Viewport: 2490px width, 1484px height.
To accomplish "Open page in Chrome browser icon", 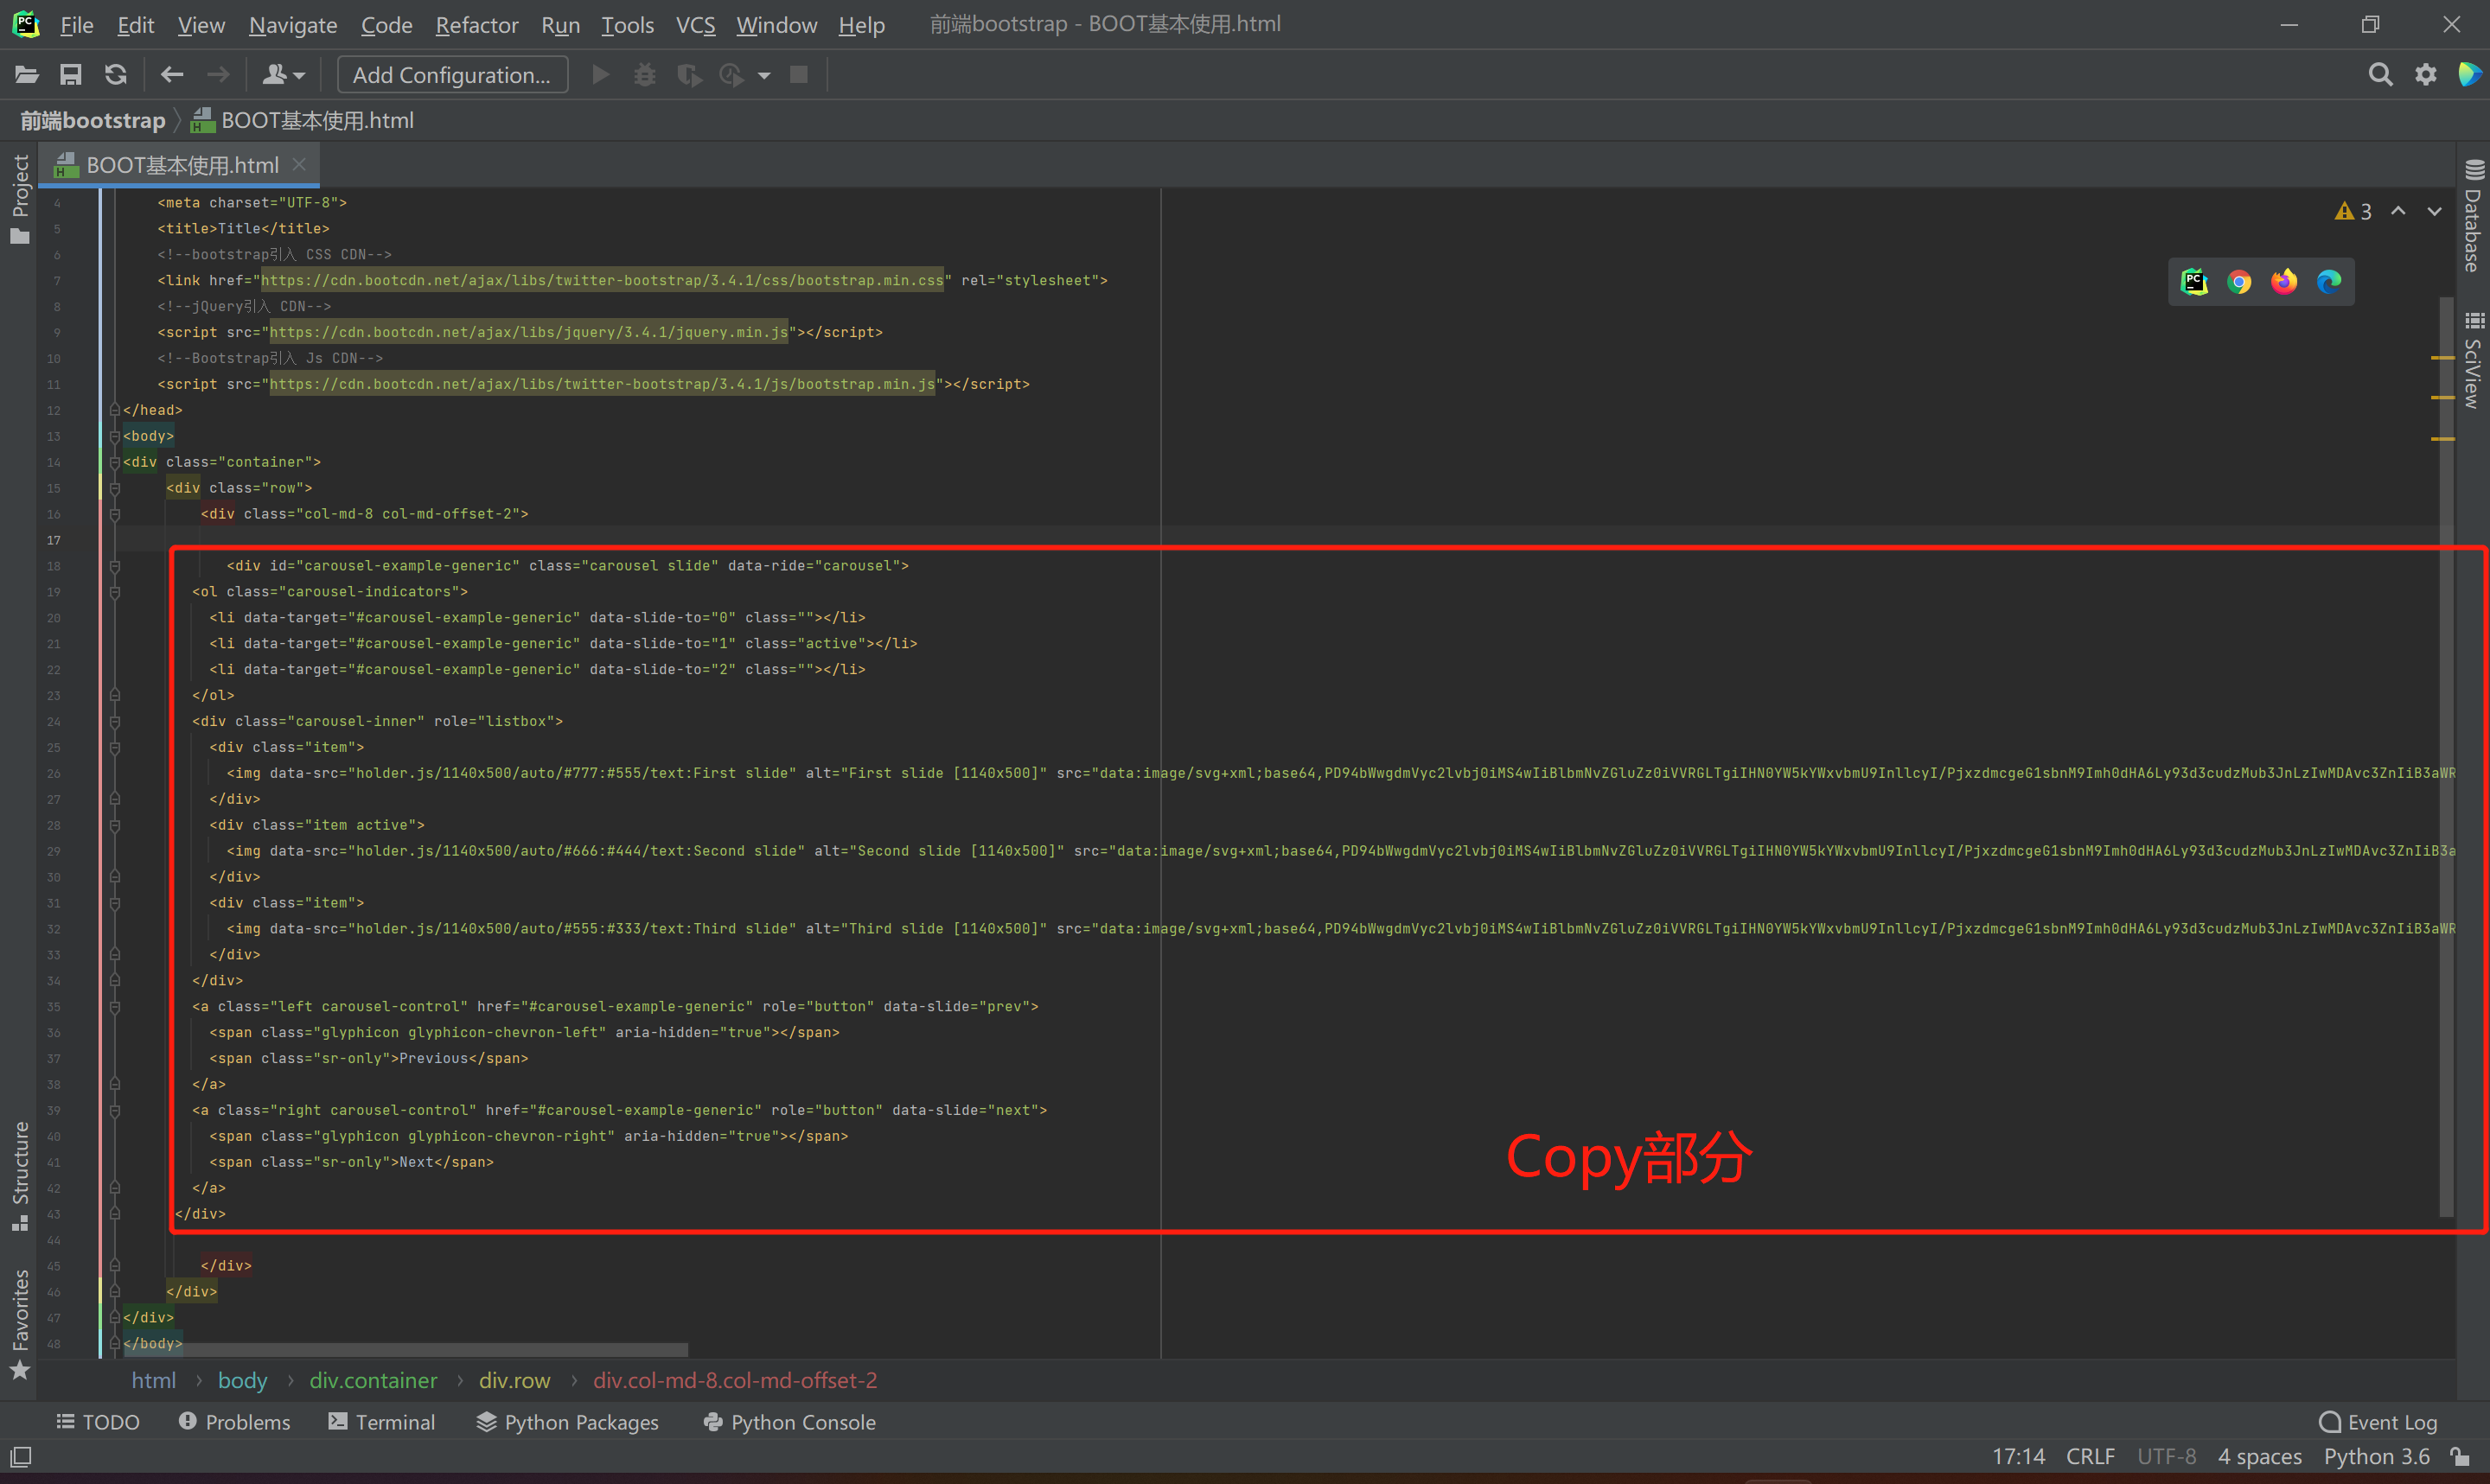I will pyautogui.click(x=2239, y=282).
